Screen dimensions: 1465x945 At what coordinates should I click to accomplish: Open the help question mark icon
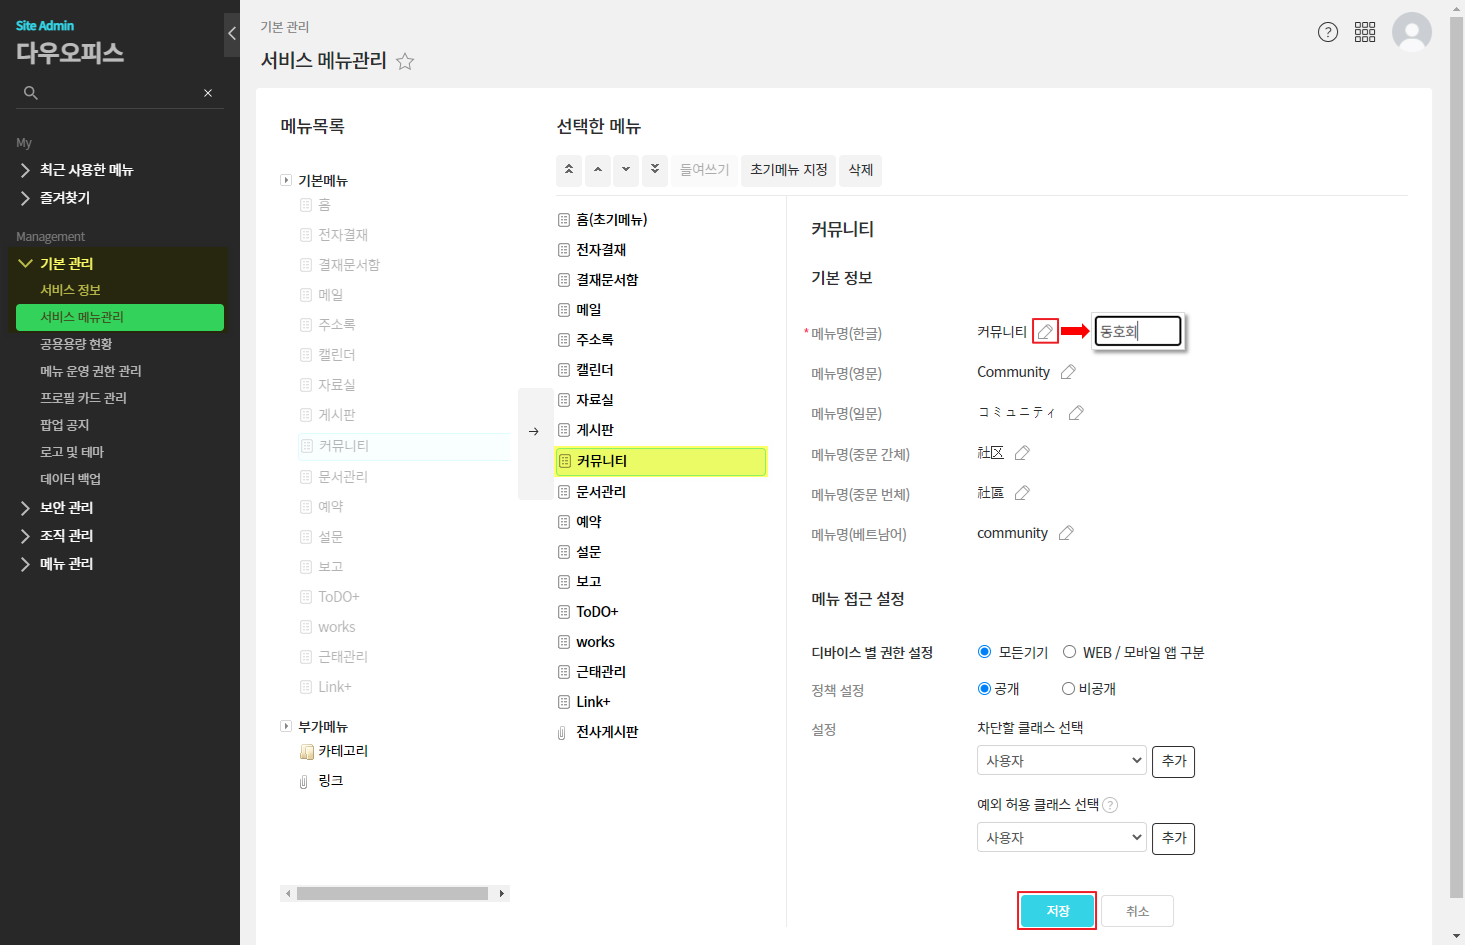pos(1328,32)
